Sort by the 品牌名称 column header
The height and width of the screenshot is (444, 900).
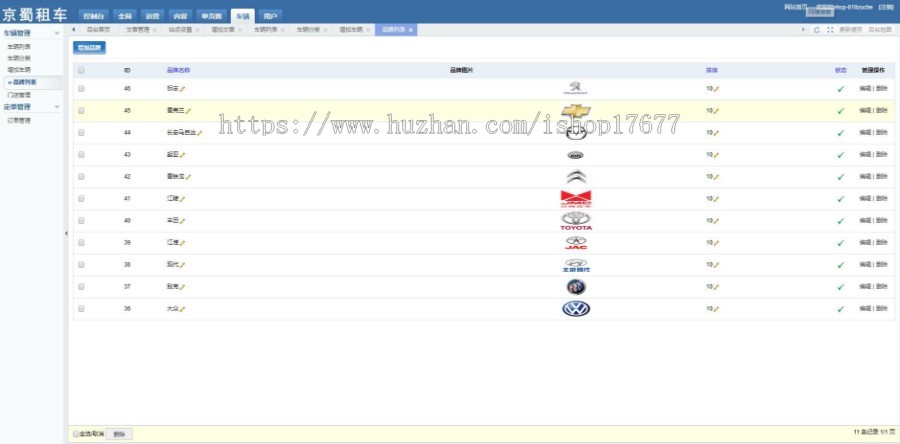[x=178, y=71]
